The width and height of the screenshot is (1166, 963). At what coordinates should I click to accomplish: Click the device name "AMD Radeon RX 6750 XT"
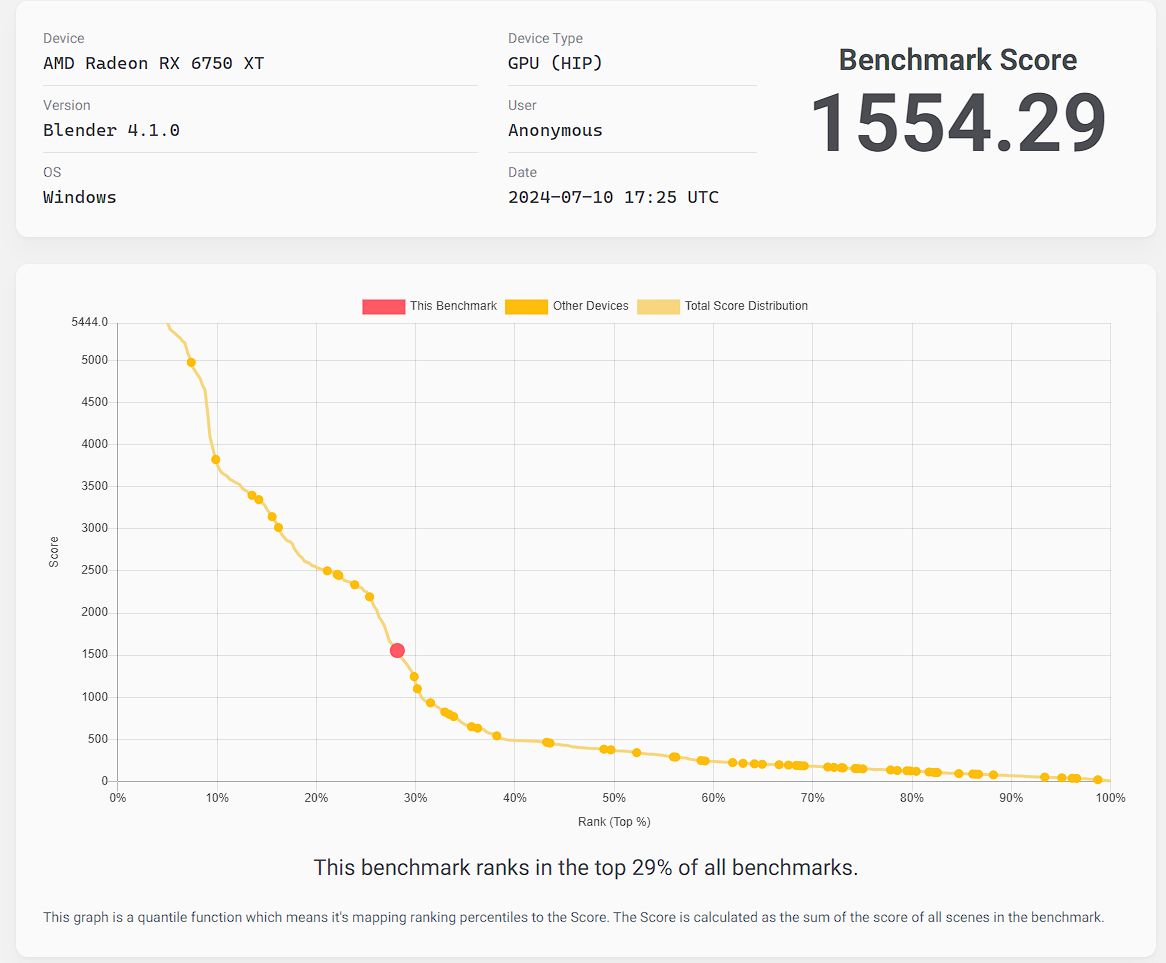[x=153, y=63]
